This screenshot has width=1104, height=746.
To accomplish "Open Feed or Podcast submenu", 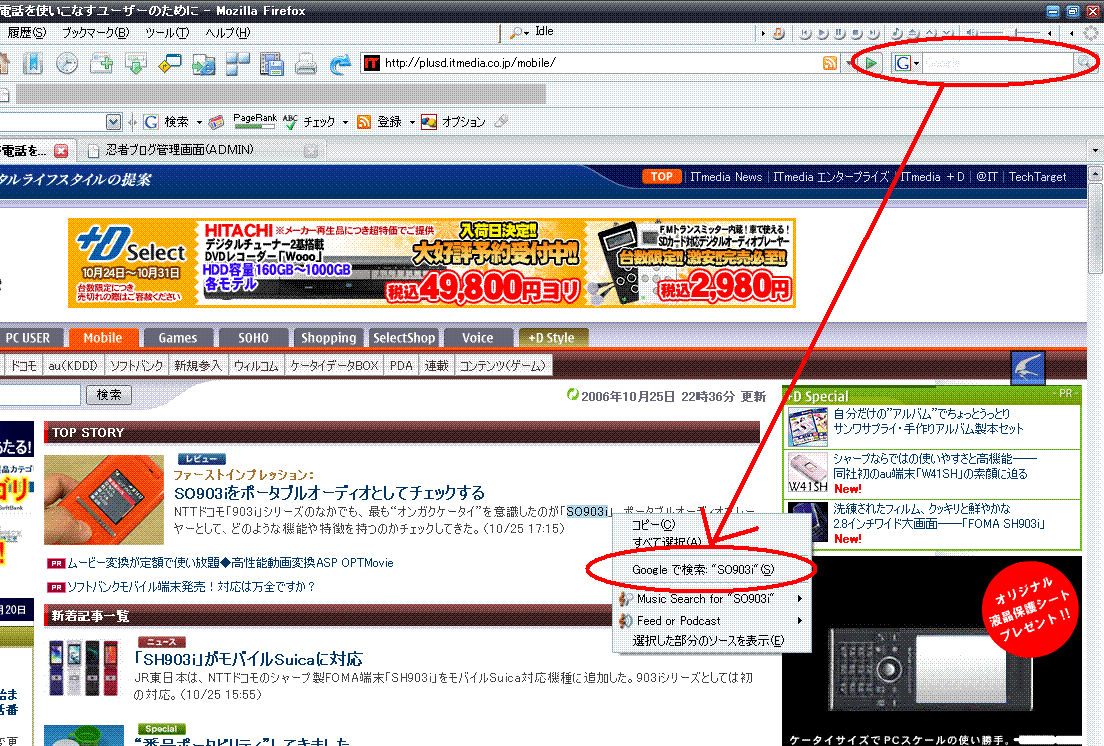I will coord(711,621).
